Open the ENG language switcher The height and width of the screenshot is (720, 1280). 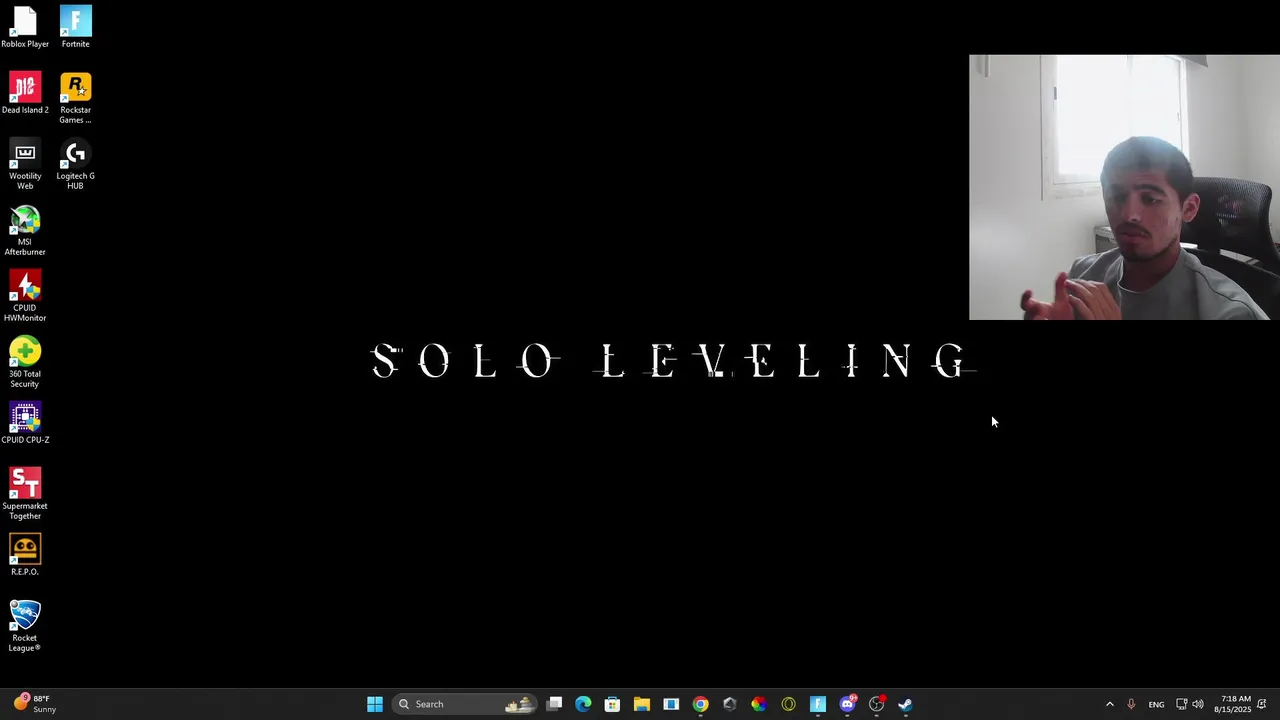1156,704
